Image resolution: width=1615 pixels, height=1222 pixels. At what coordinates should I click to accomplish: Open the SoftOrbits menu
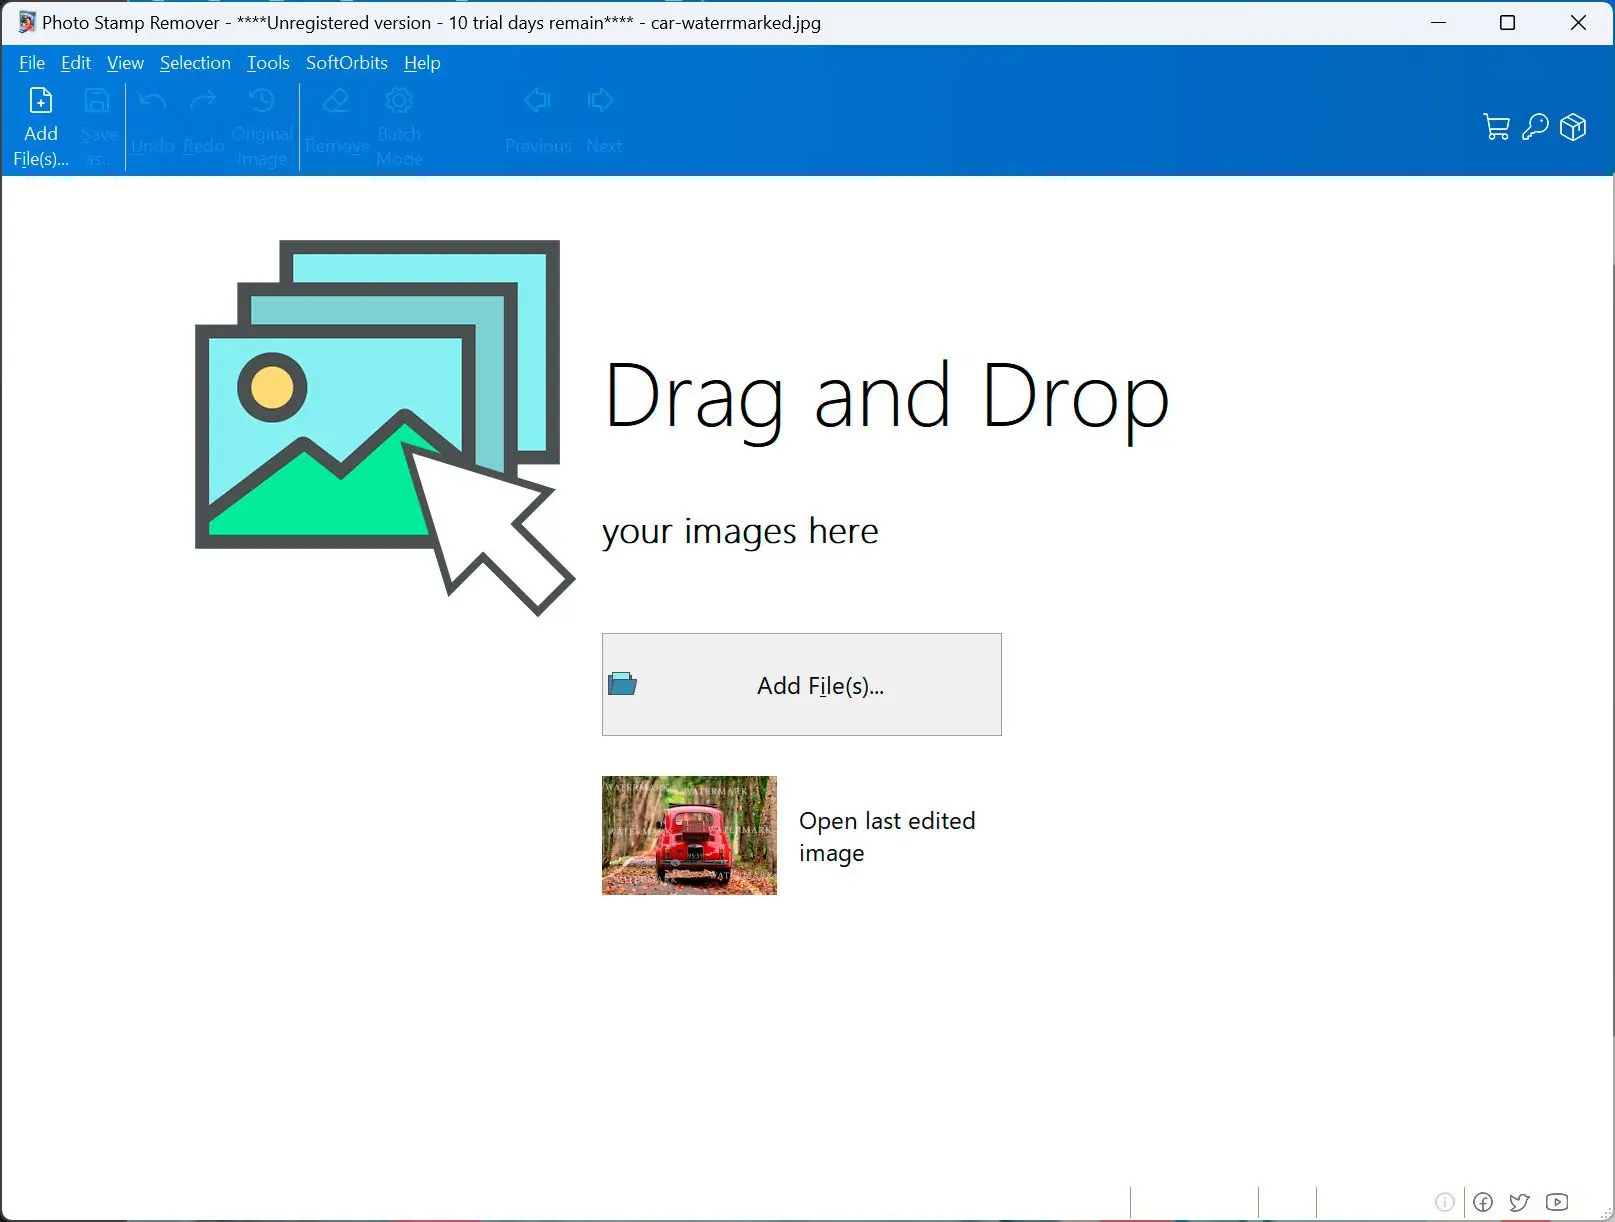tap(347, 63)
